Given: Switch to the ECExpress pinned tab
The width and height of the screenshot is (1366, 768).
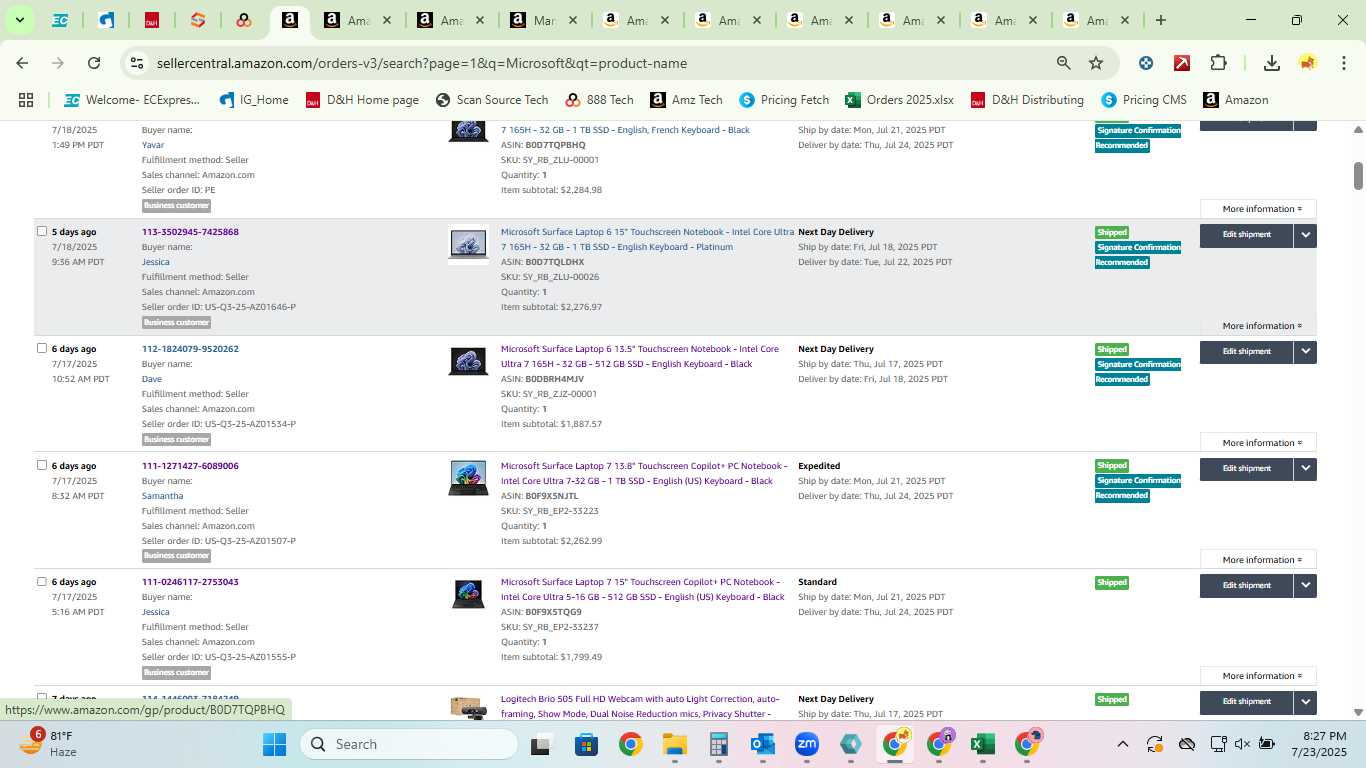Looking at the screenshot, I should point(60,20).
